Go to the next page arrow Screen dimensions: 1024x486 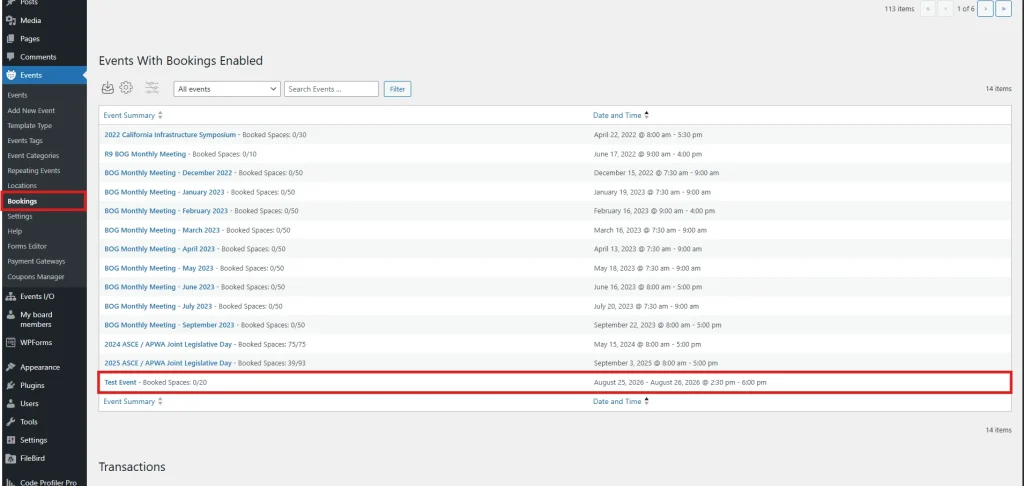(985, 8)
